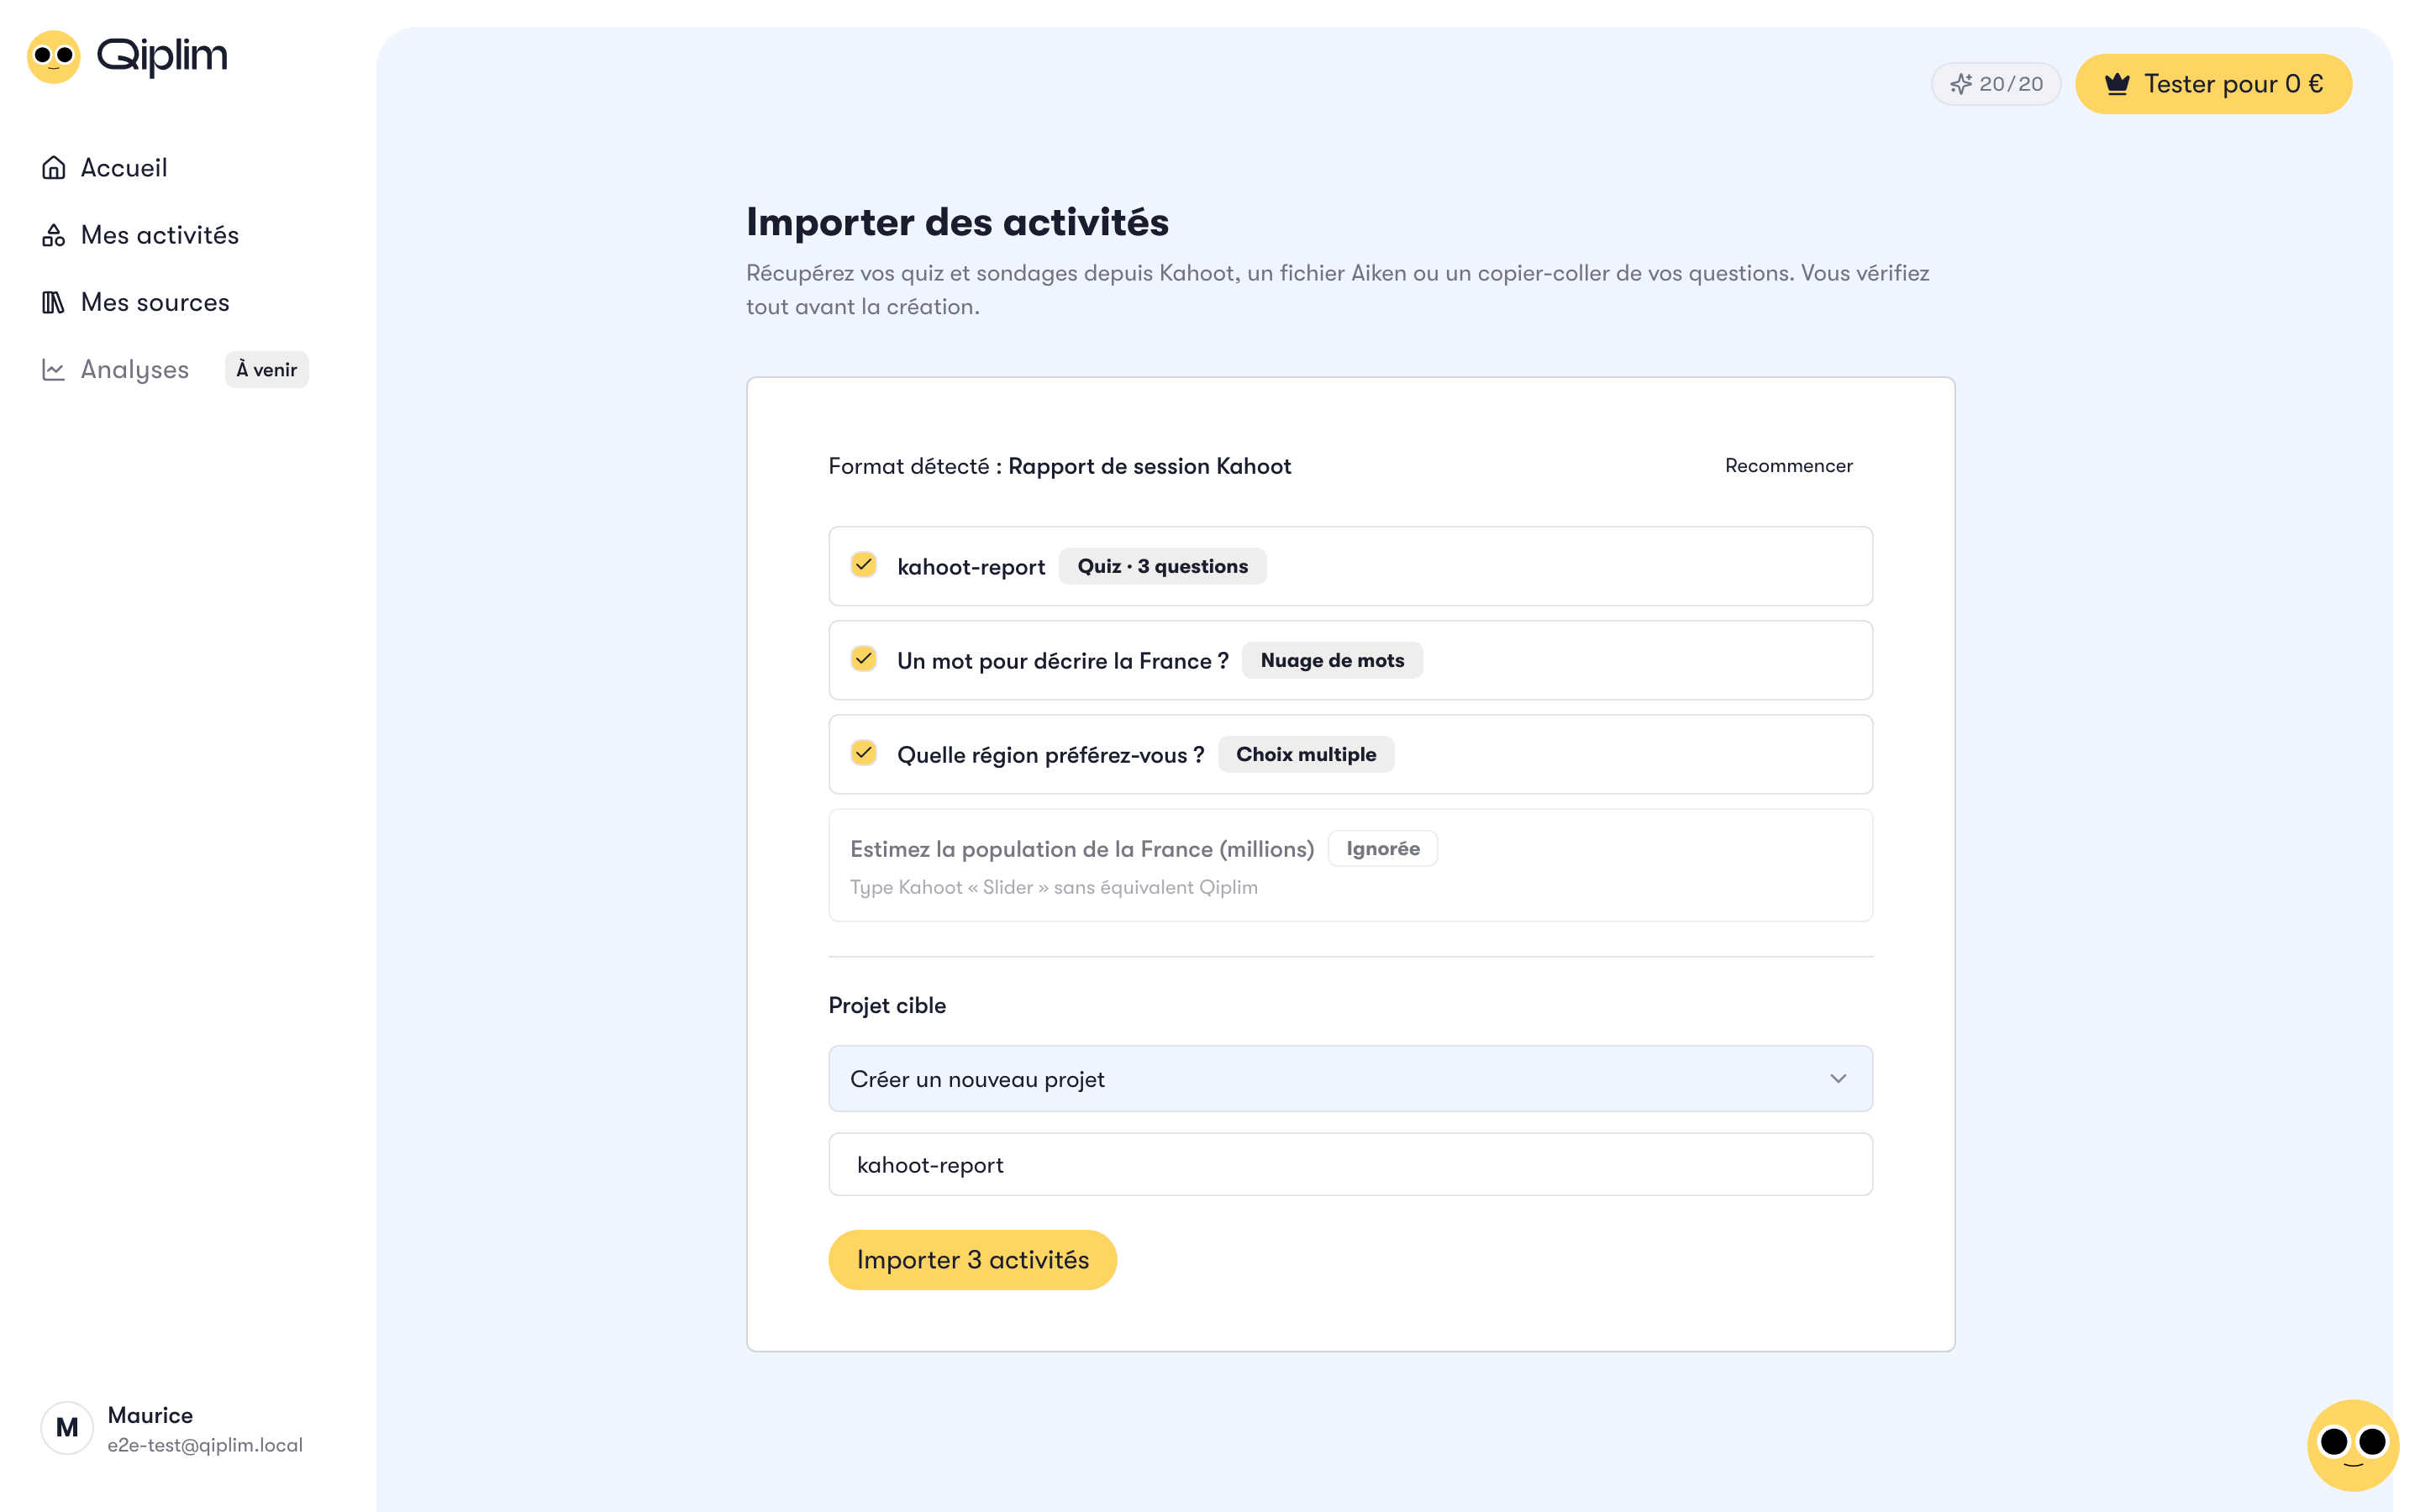Open the mascot help bubble bottom right
This screenshot has width=2420, height=1512.
pos(2353,1444)
